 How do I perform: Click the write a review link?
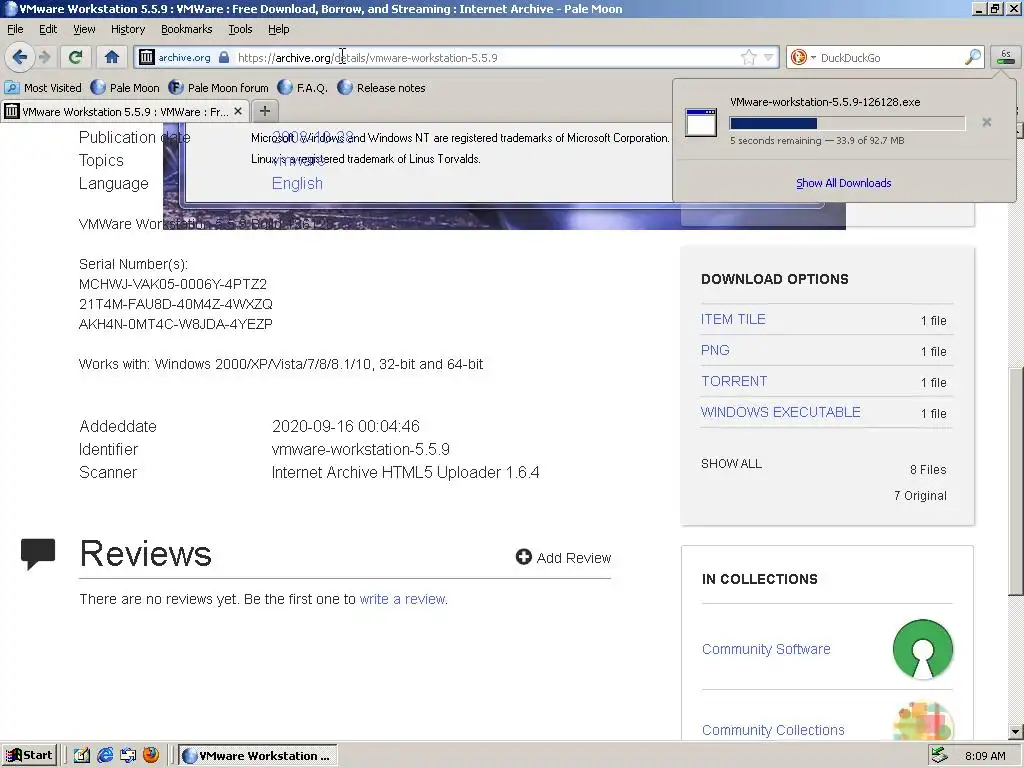402,599
